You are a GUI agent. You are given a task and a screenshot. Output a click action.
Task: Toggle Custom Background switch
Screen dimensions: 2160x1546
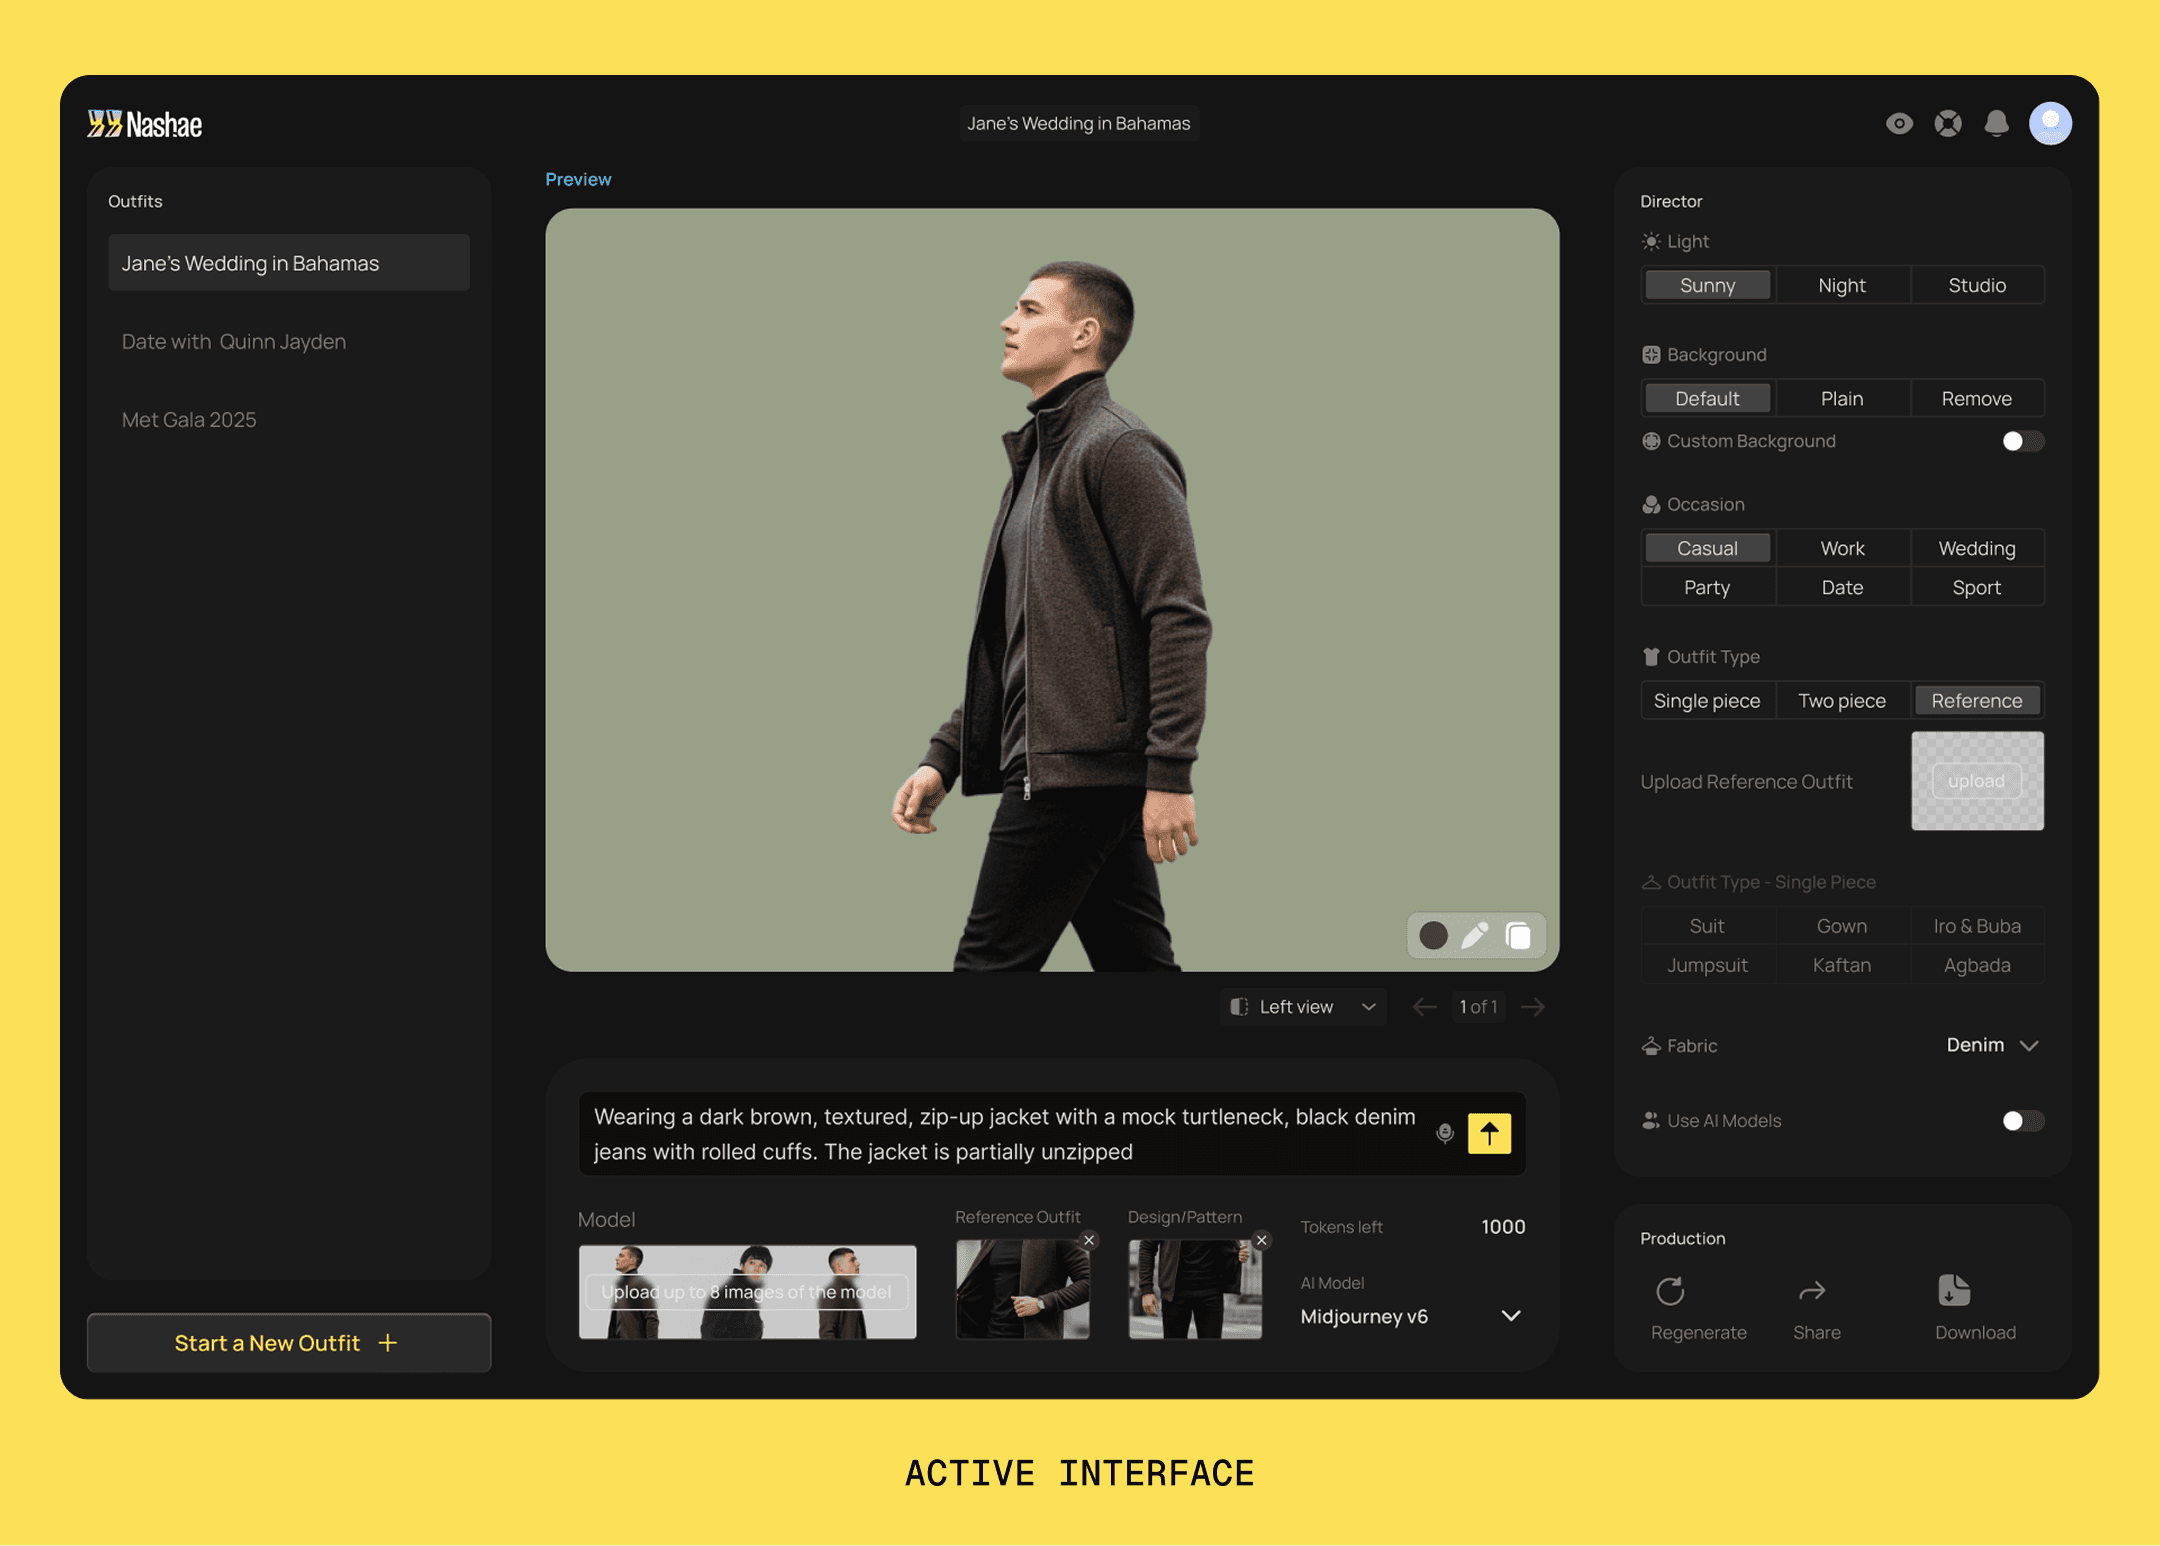point(2022,441)
